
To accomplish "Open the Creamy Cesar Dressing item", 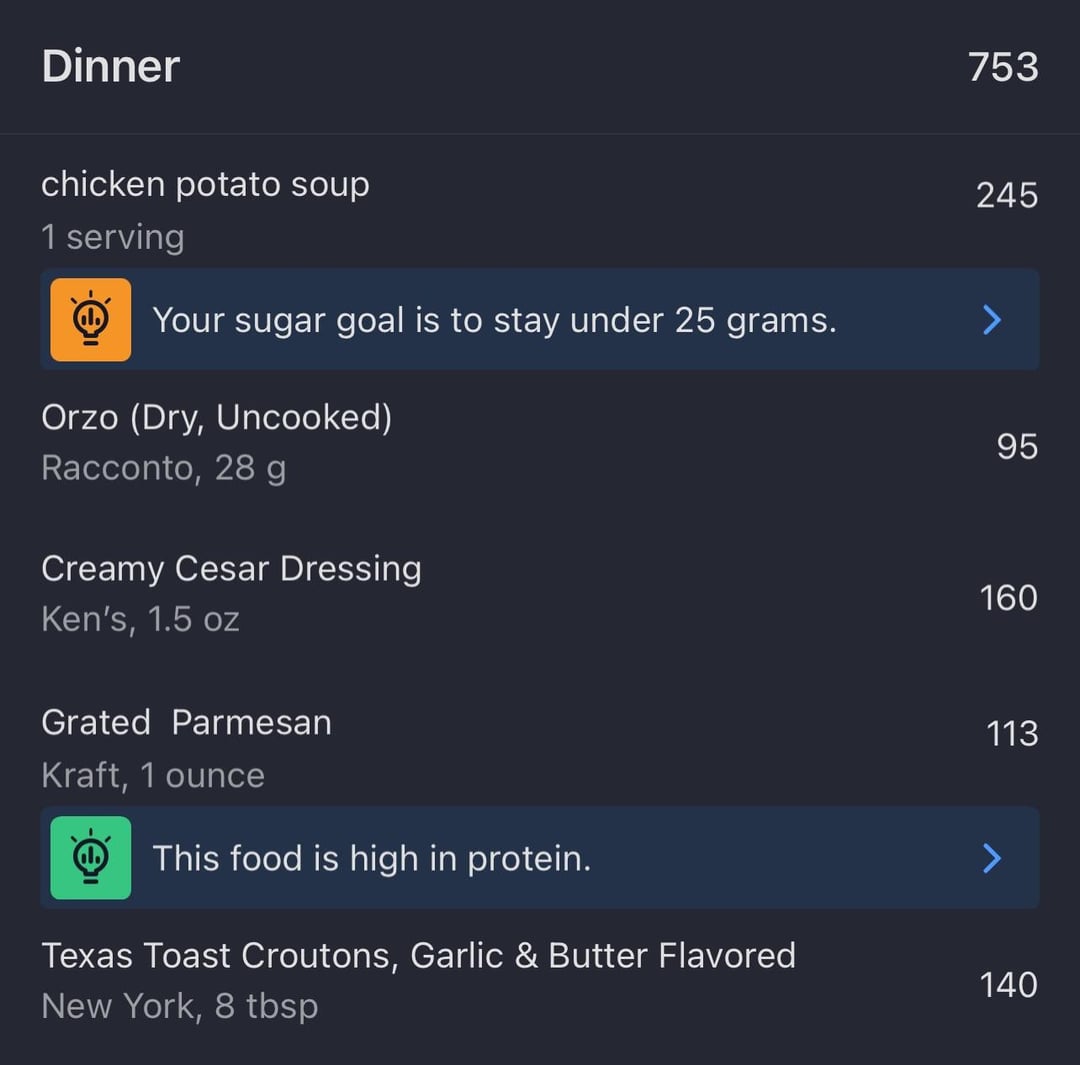I will 540,594.
